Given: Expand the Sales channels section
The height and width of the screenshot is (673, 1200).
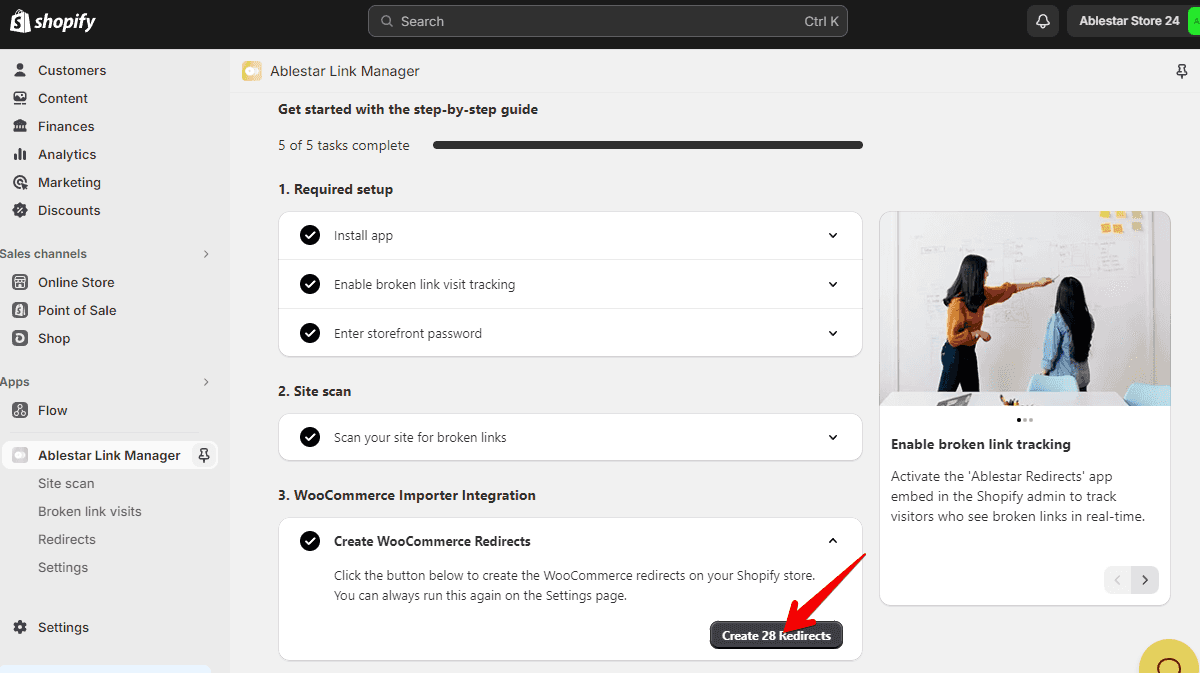Looking at the screenshot, I should [x=206, y=254].
